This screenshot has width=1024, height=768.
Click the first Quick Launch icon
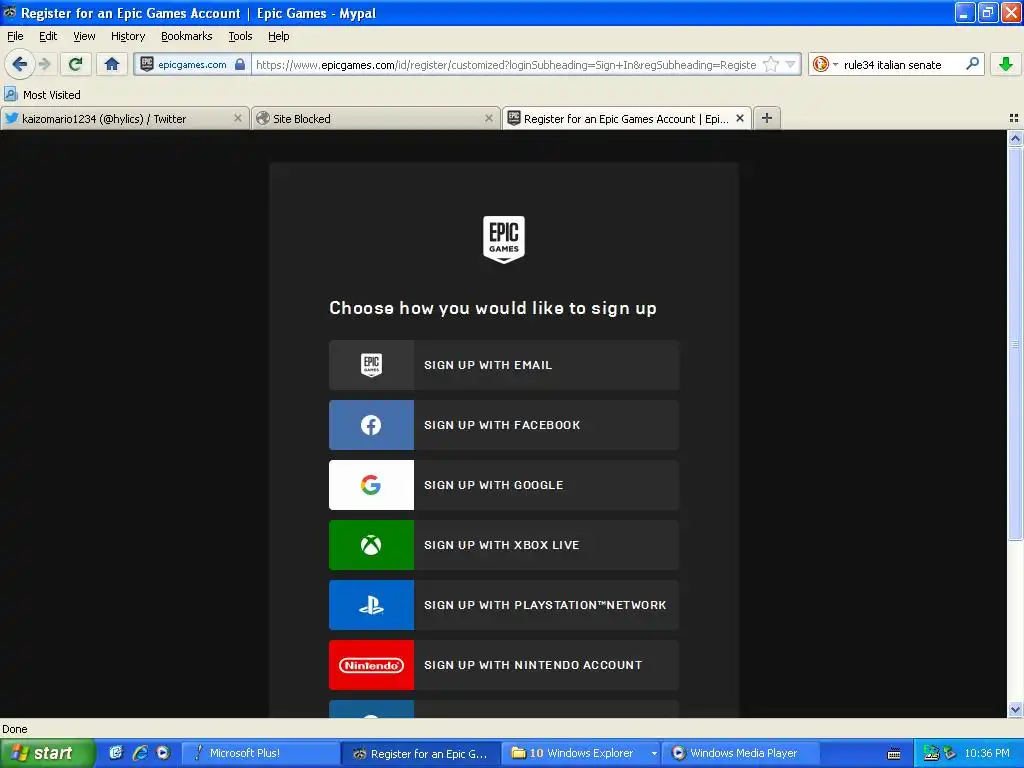pyautogui.click(x=116, y=753)
